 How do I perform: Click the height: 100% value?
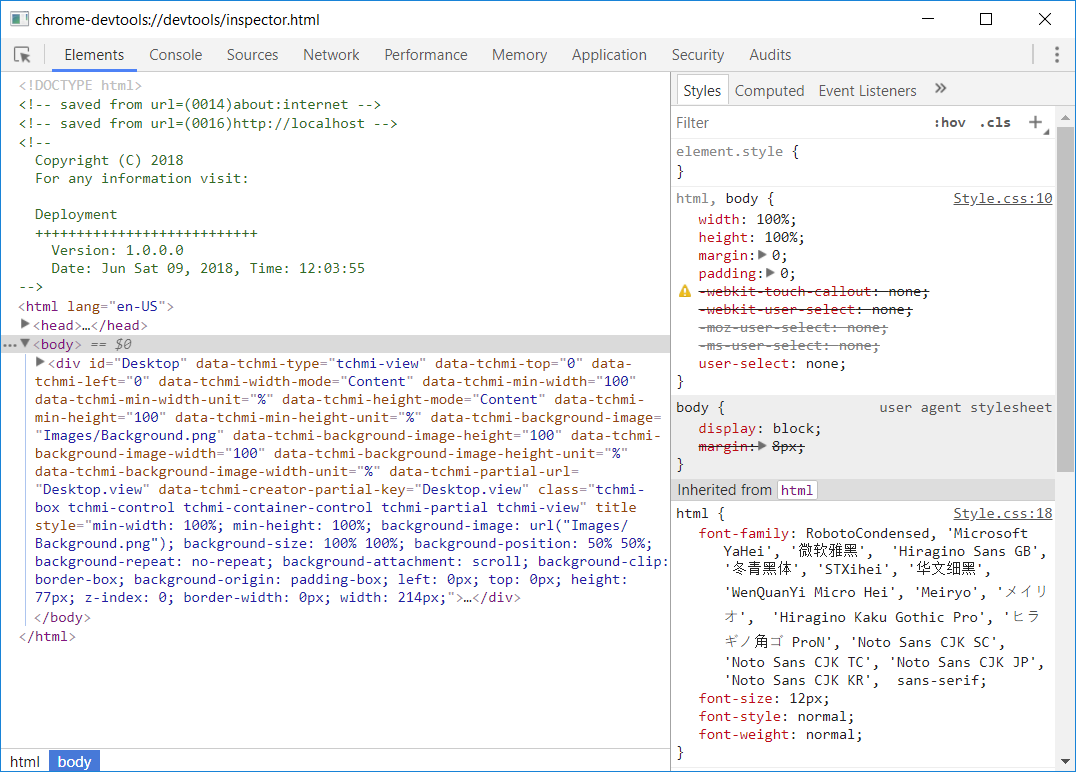781,237
